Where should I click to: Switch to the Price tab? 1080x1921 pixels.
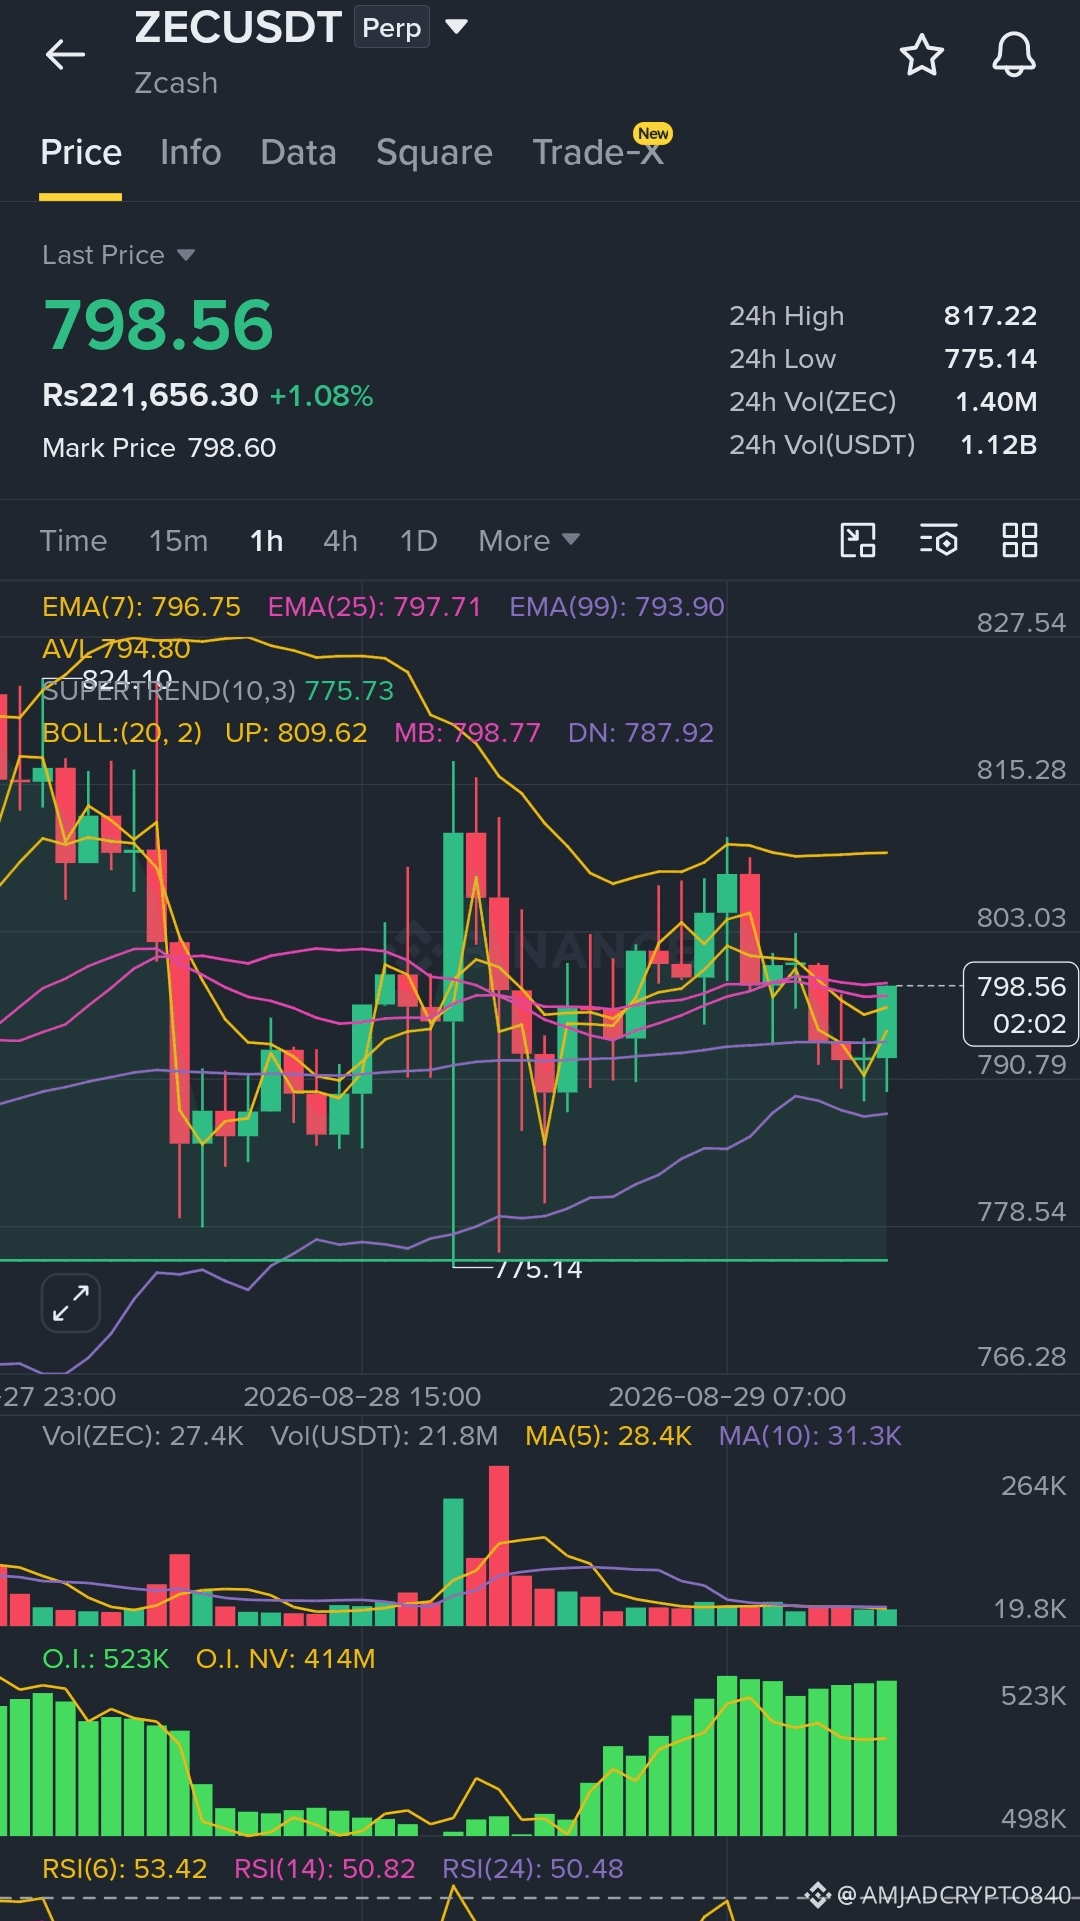click(x=81, y=152)
